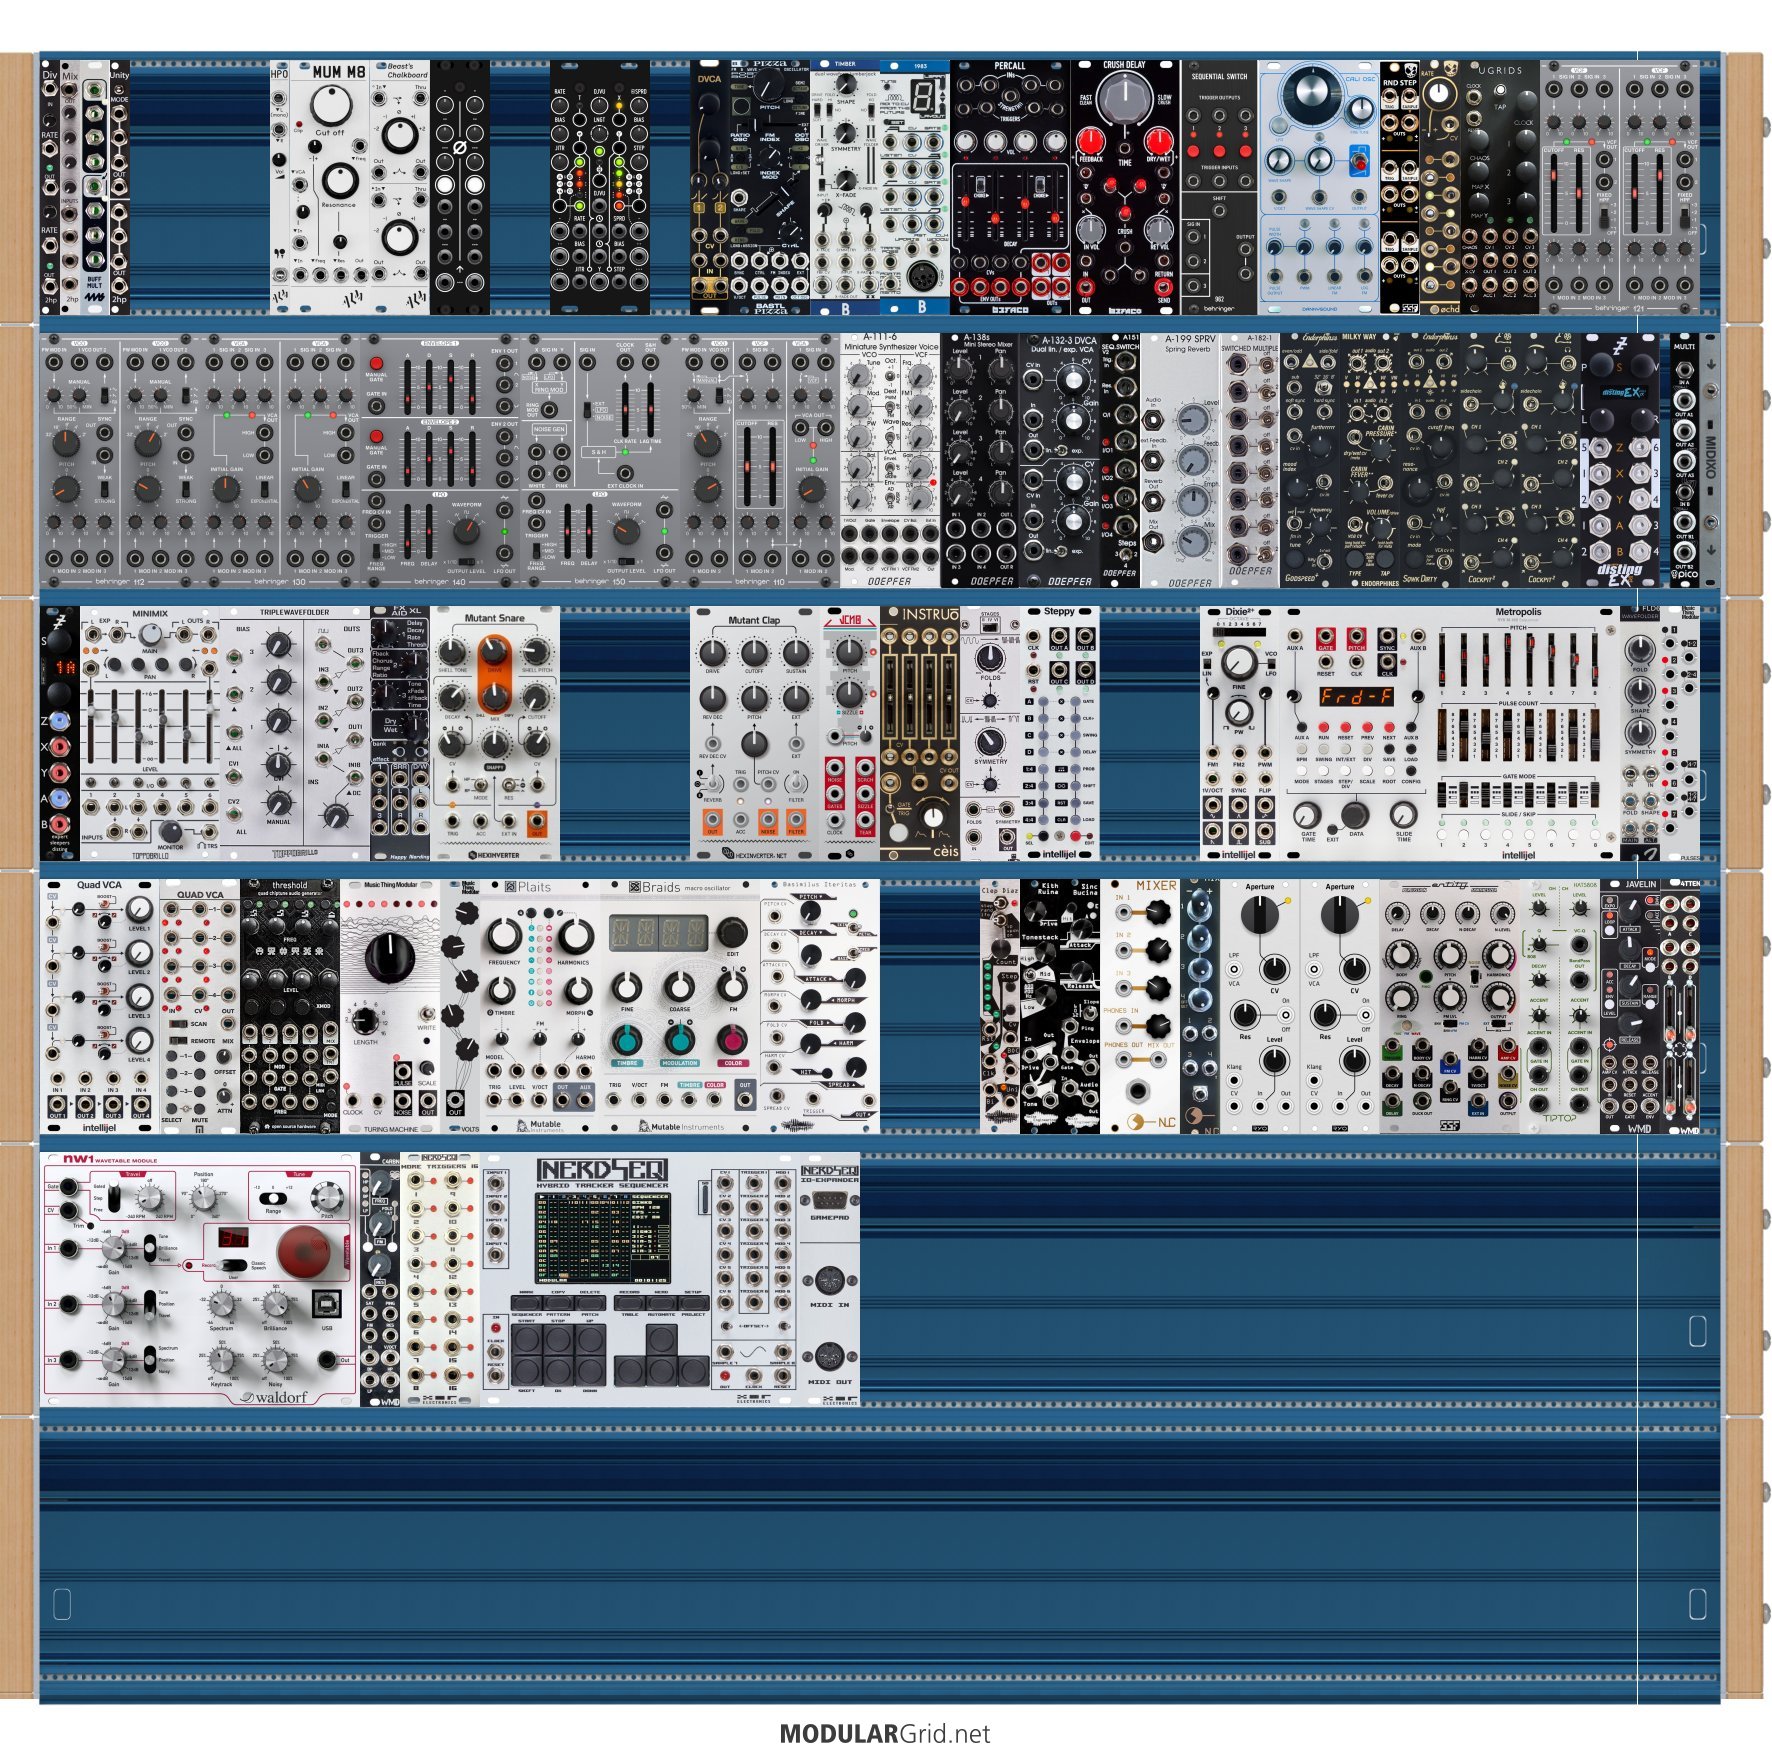Select the A-111-6 Miniature Synthesizer Voice
This screenshot has height=1755, width=1772.
click(890, 461)
